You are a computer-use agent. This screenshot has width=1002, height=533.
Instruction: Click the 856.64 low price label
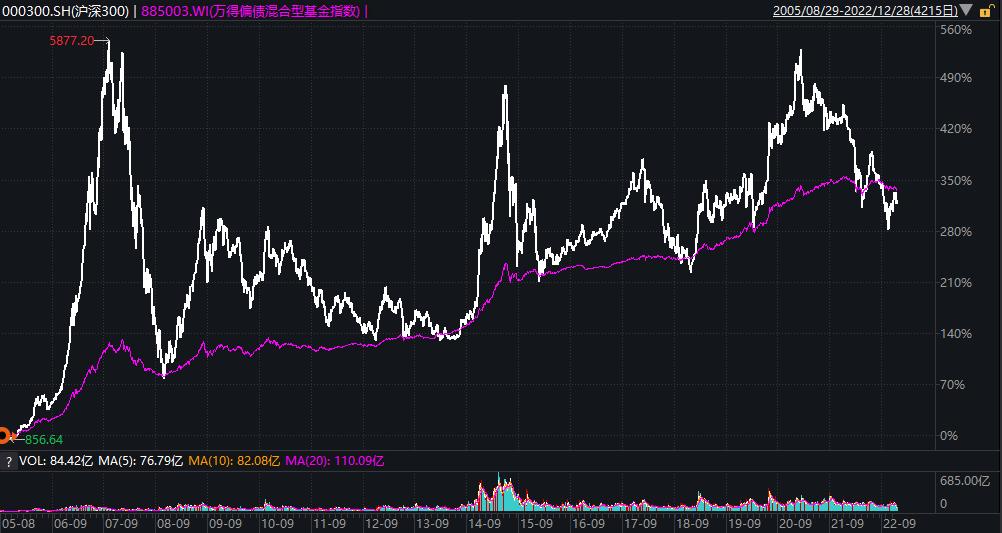coord(44,440)
